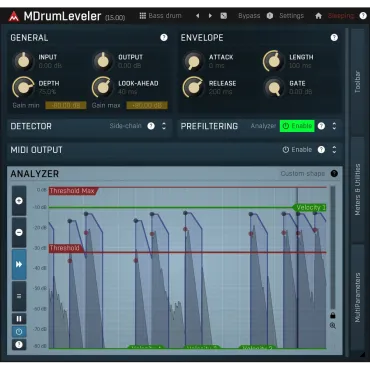Image resolution: width=370 pixels, height=370 pixels.
Task: Click the Depth knob
Action: point(23,87)
